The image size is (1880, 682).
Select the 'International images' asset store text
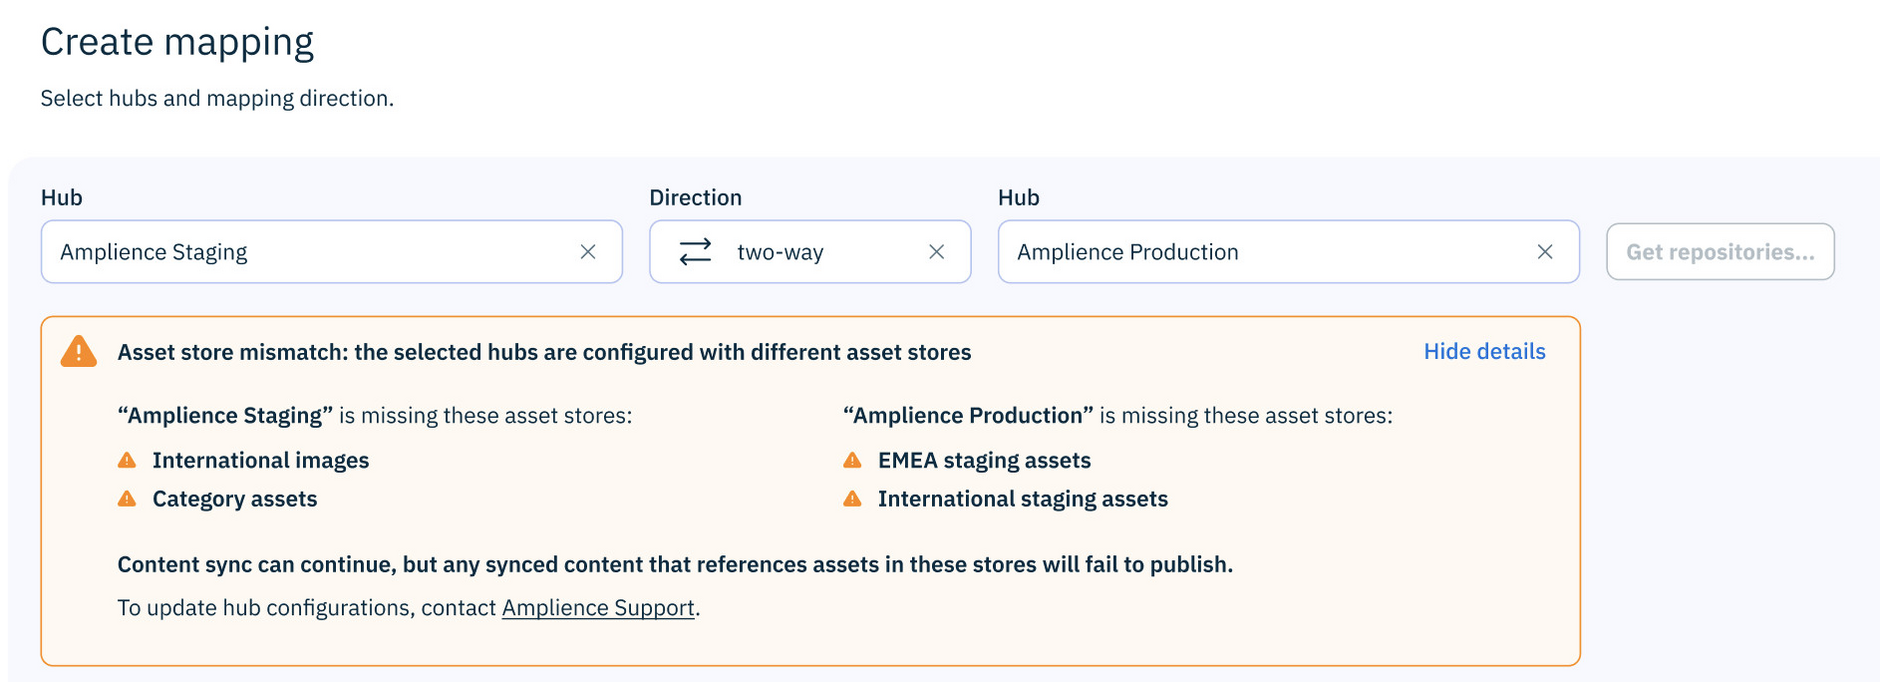[x=260, y=460]
